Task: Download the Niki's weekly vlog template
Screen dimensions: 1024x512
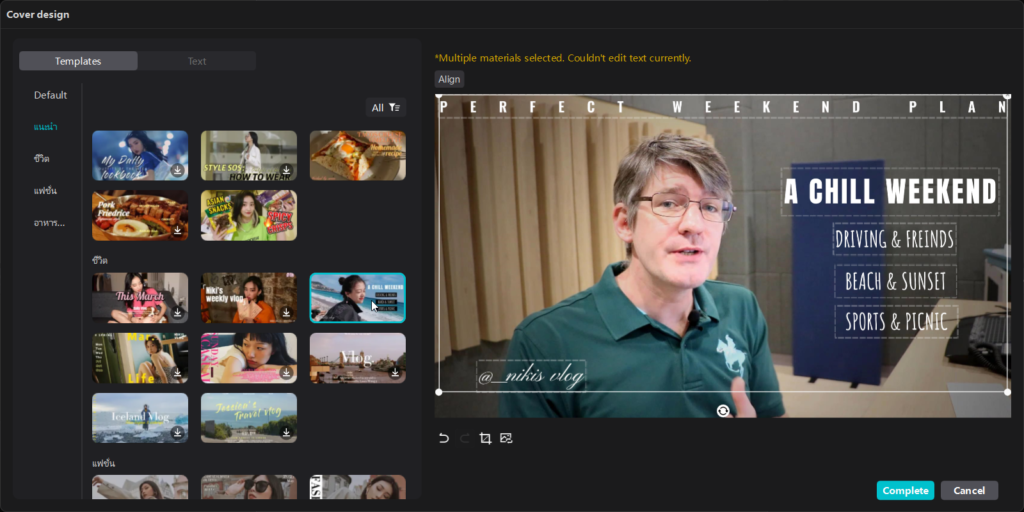Action: pyautogui.click(x=286, y=313)
